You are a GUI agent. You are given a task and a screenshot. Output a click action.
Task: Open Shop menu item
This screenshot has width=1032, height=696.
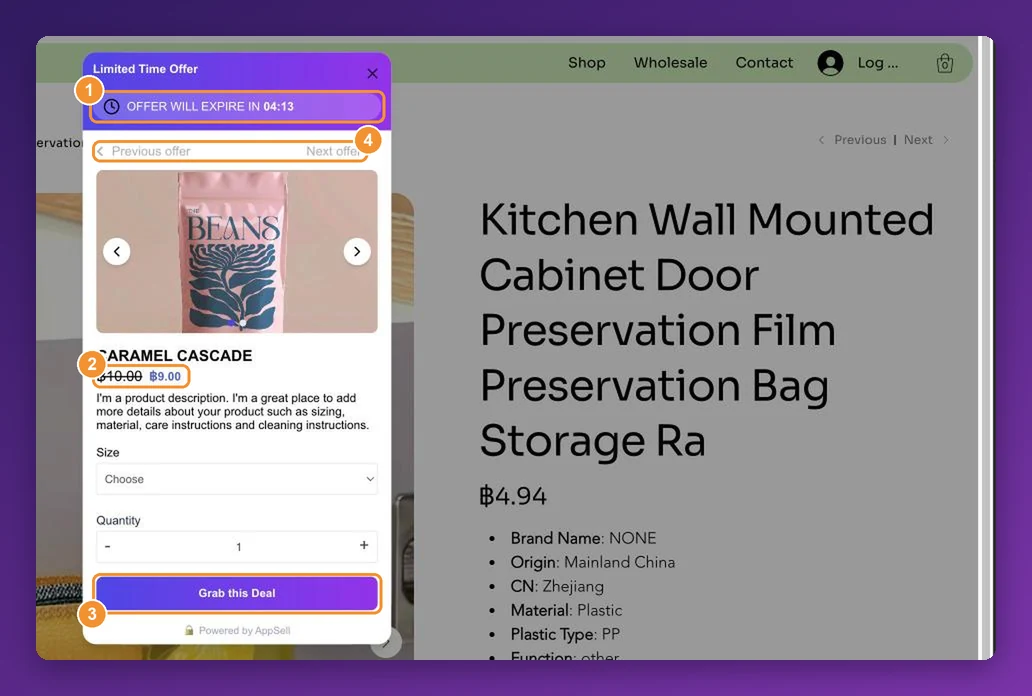586,63
